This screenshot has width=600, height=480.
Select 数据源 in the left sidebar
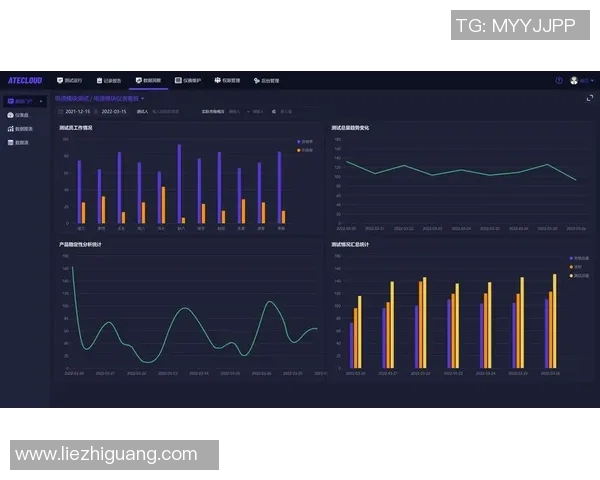[21, 142]
